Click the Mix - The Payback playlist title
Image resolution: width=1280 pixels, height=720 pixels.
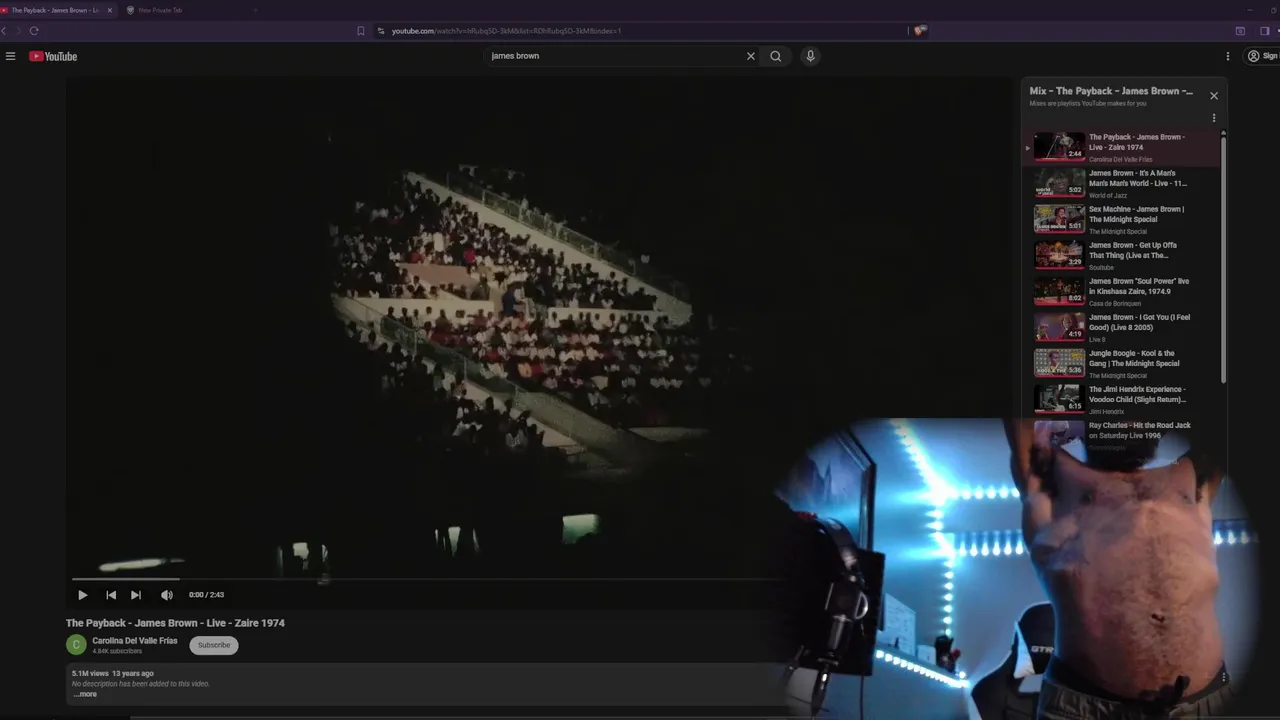click(x=1111, y=91)
